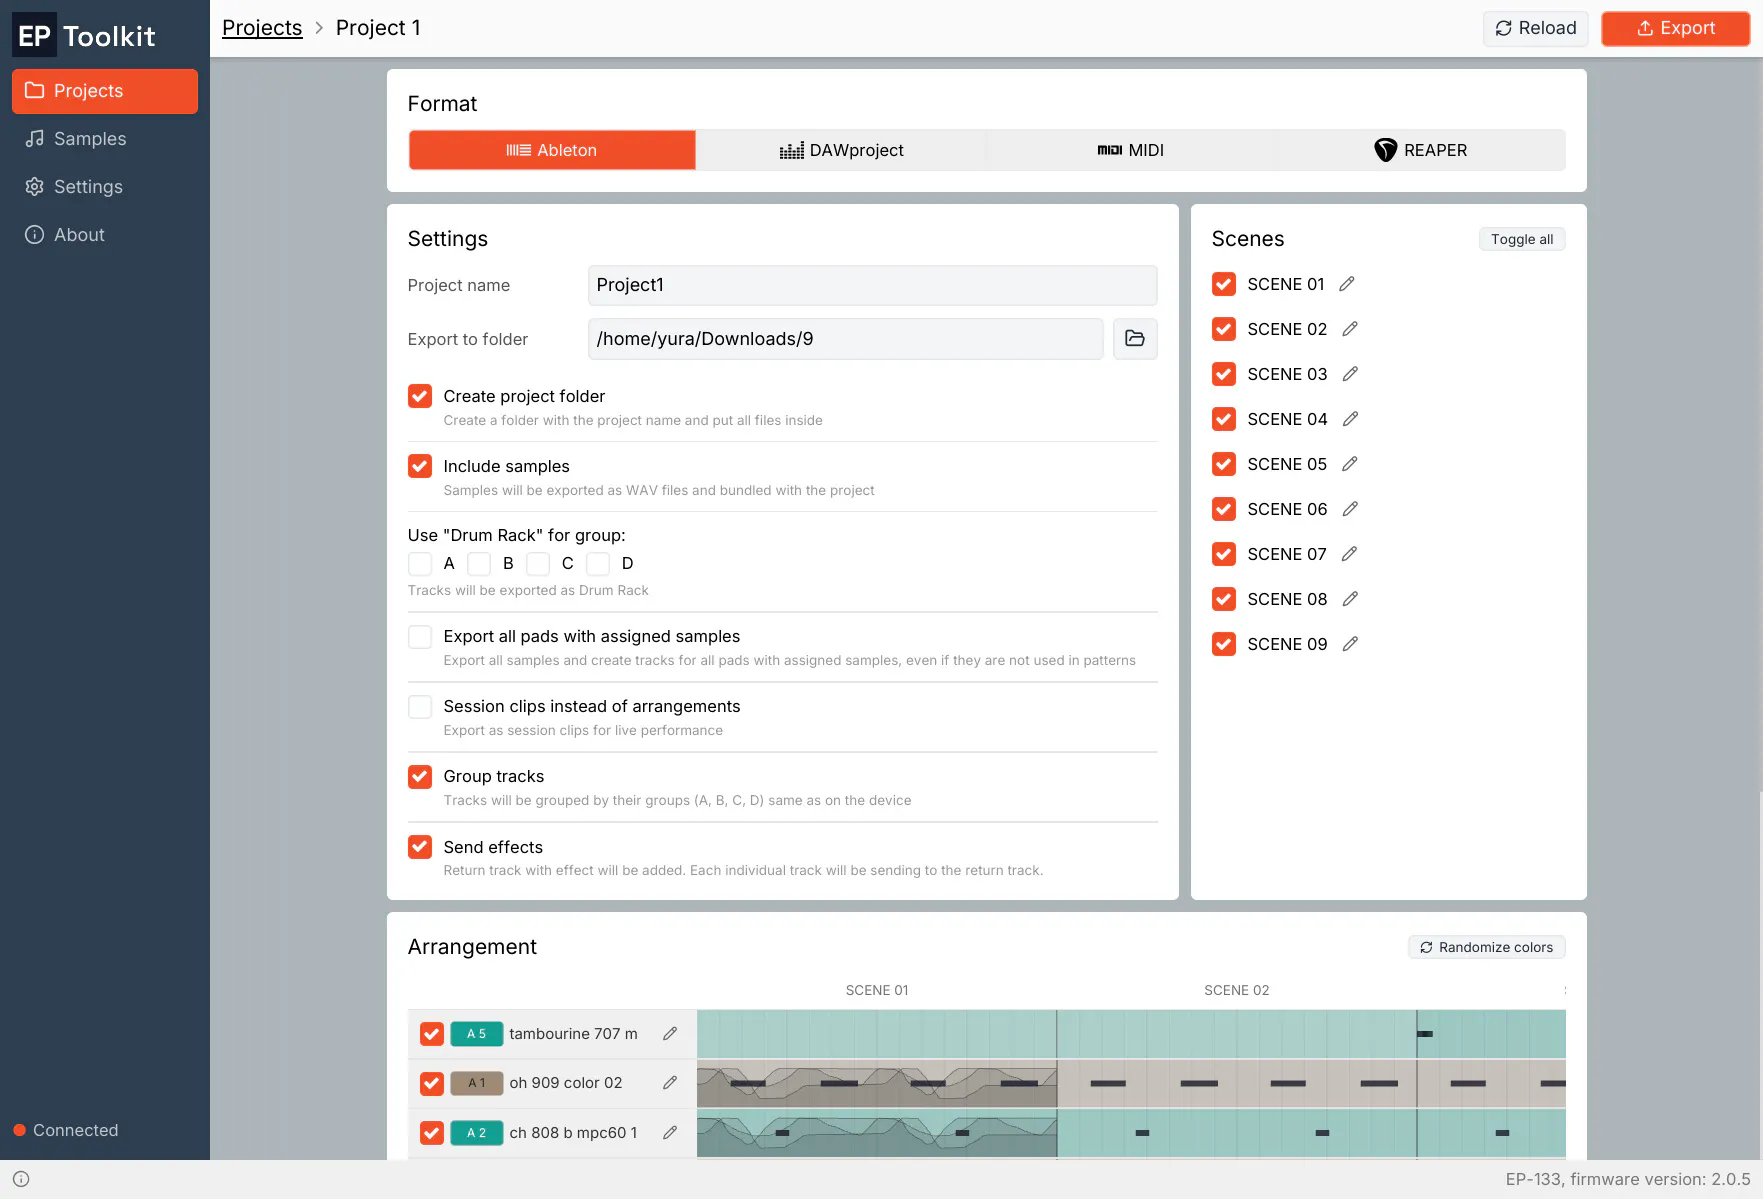Enable Session clips instead of arrangements
This screenshot has height=1199, width=1763.
(420, 707)
